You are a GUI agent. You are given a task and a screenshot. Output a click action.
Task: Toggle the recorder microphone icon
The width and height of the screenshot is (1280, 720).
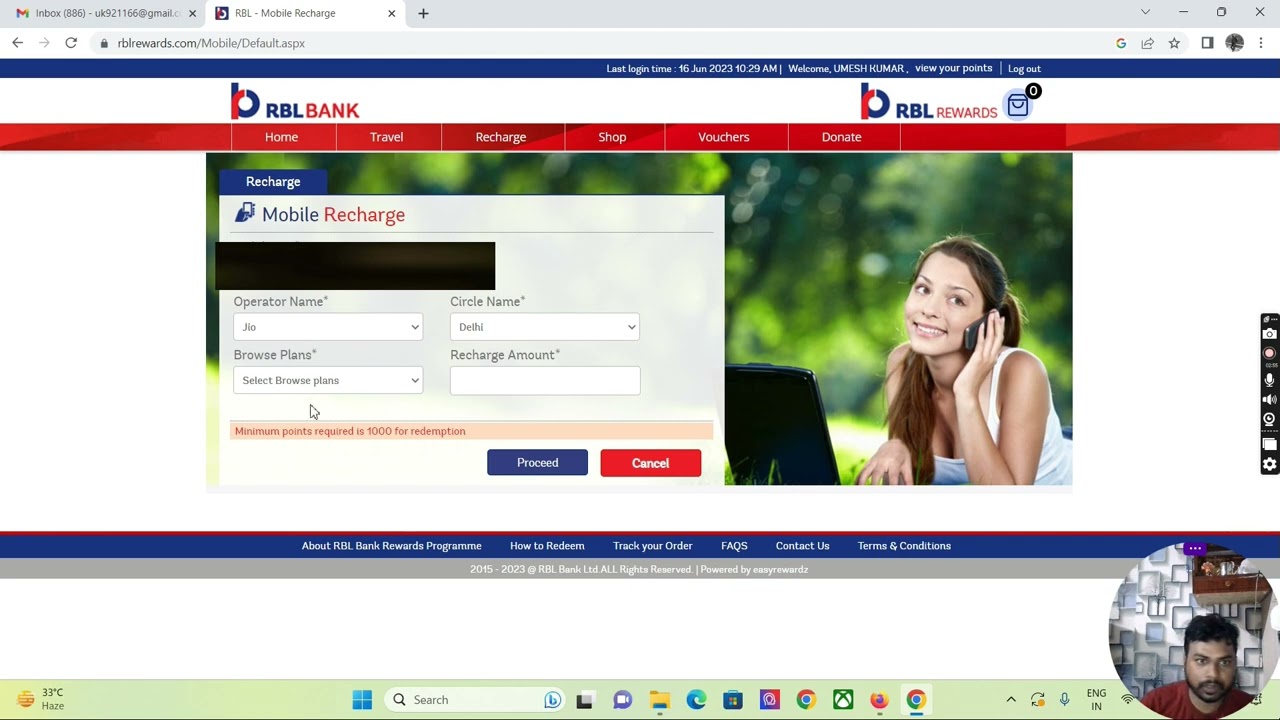1270,379
